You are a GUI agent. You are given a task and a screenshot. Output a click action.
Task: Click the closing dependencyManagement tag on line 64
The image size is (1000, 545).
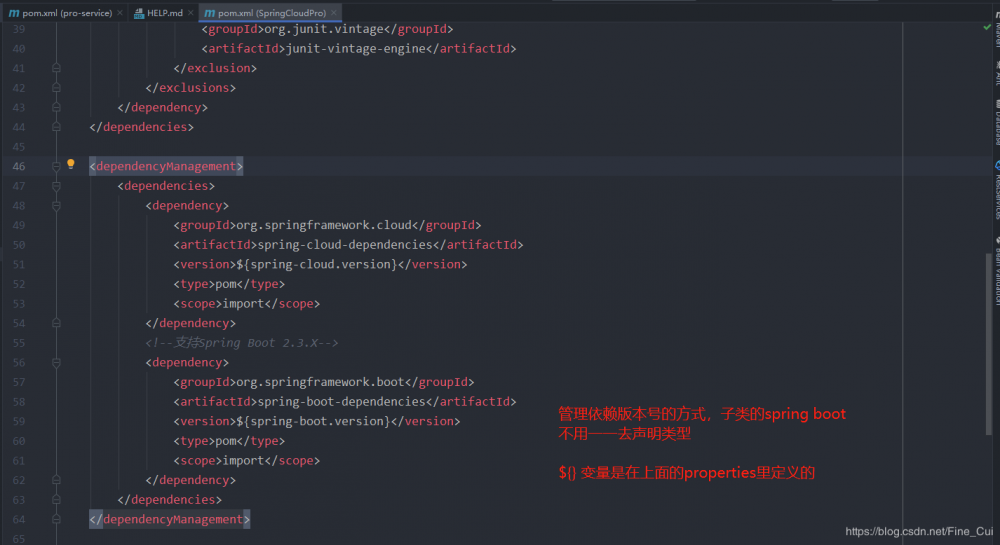170,520
